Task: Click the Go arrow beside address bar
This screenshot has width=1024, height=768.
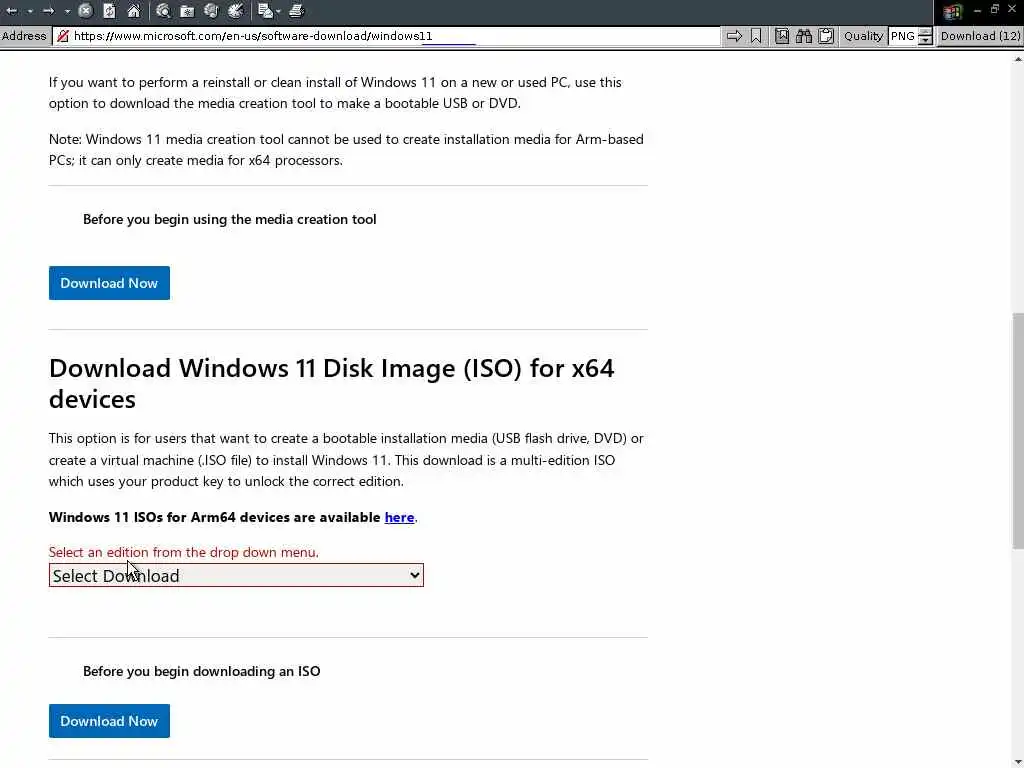Action: coord(734,36)
